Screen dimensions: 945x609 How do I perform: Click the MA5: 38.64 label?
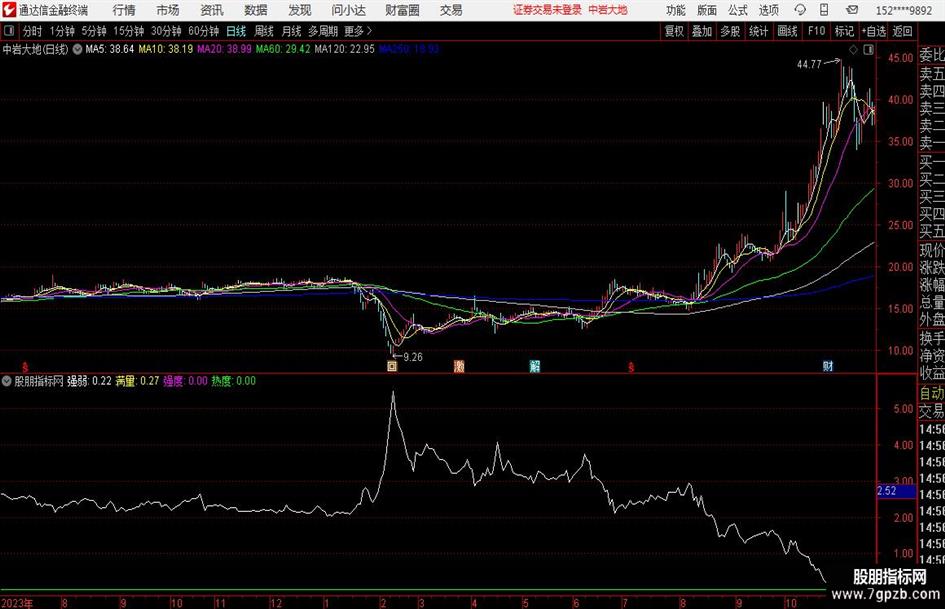(x=109, y=49)
